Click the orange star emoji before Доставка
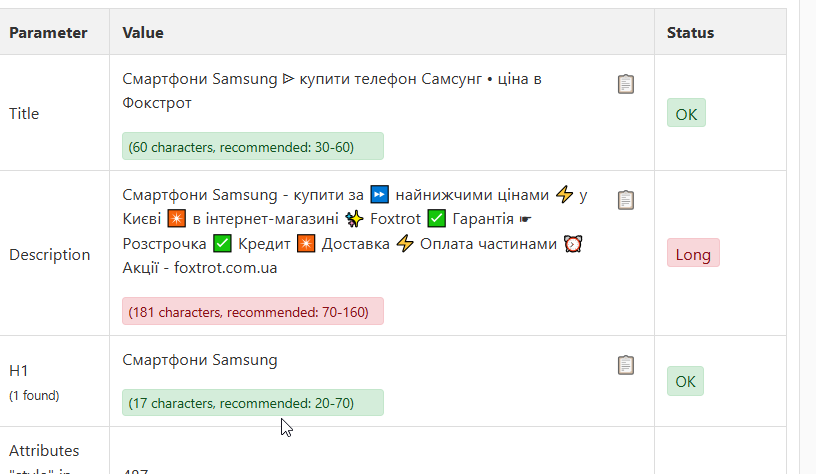This screenshot has width=816, height=474. pos(306,244)
